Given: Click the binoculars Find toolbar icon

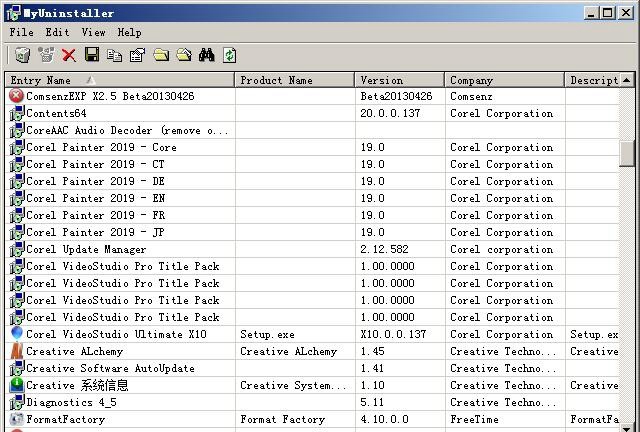Looking at the screenshot, I should click(207, 55).
